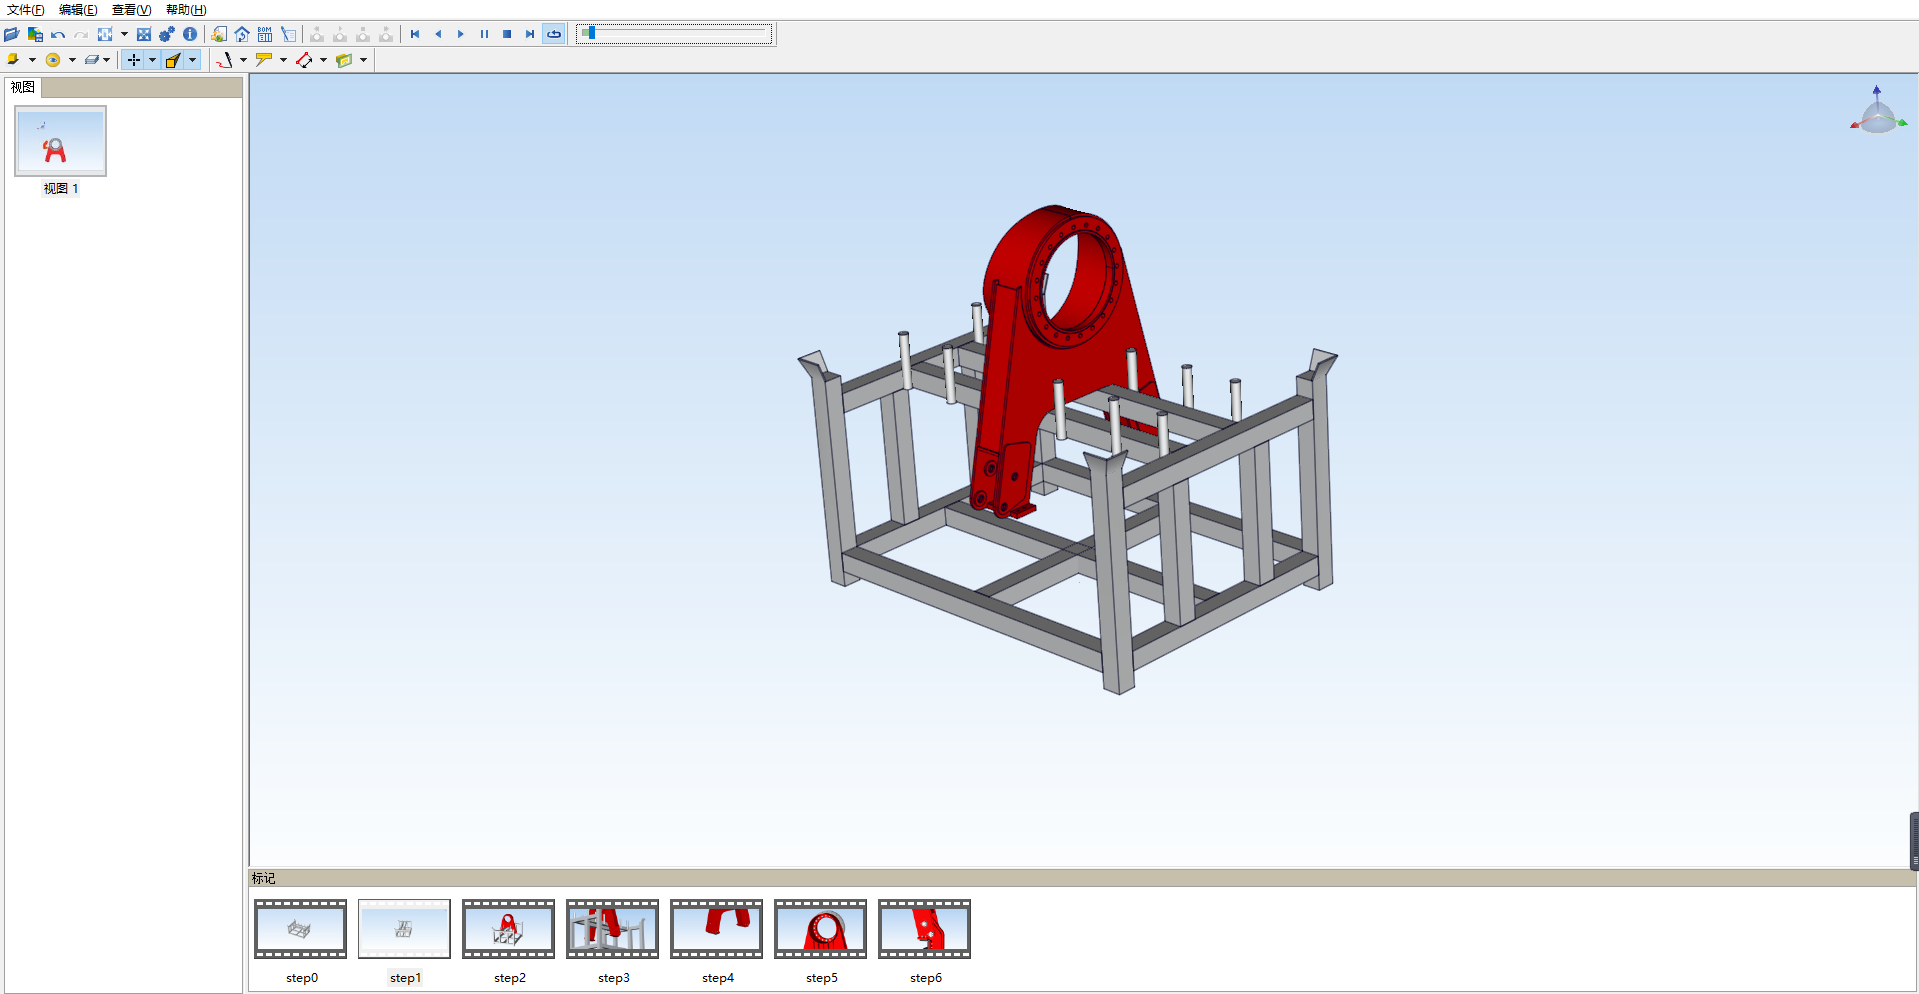Click the stacked layers section icon
Screen dimensions: 1919x994
point(91,60)
